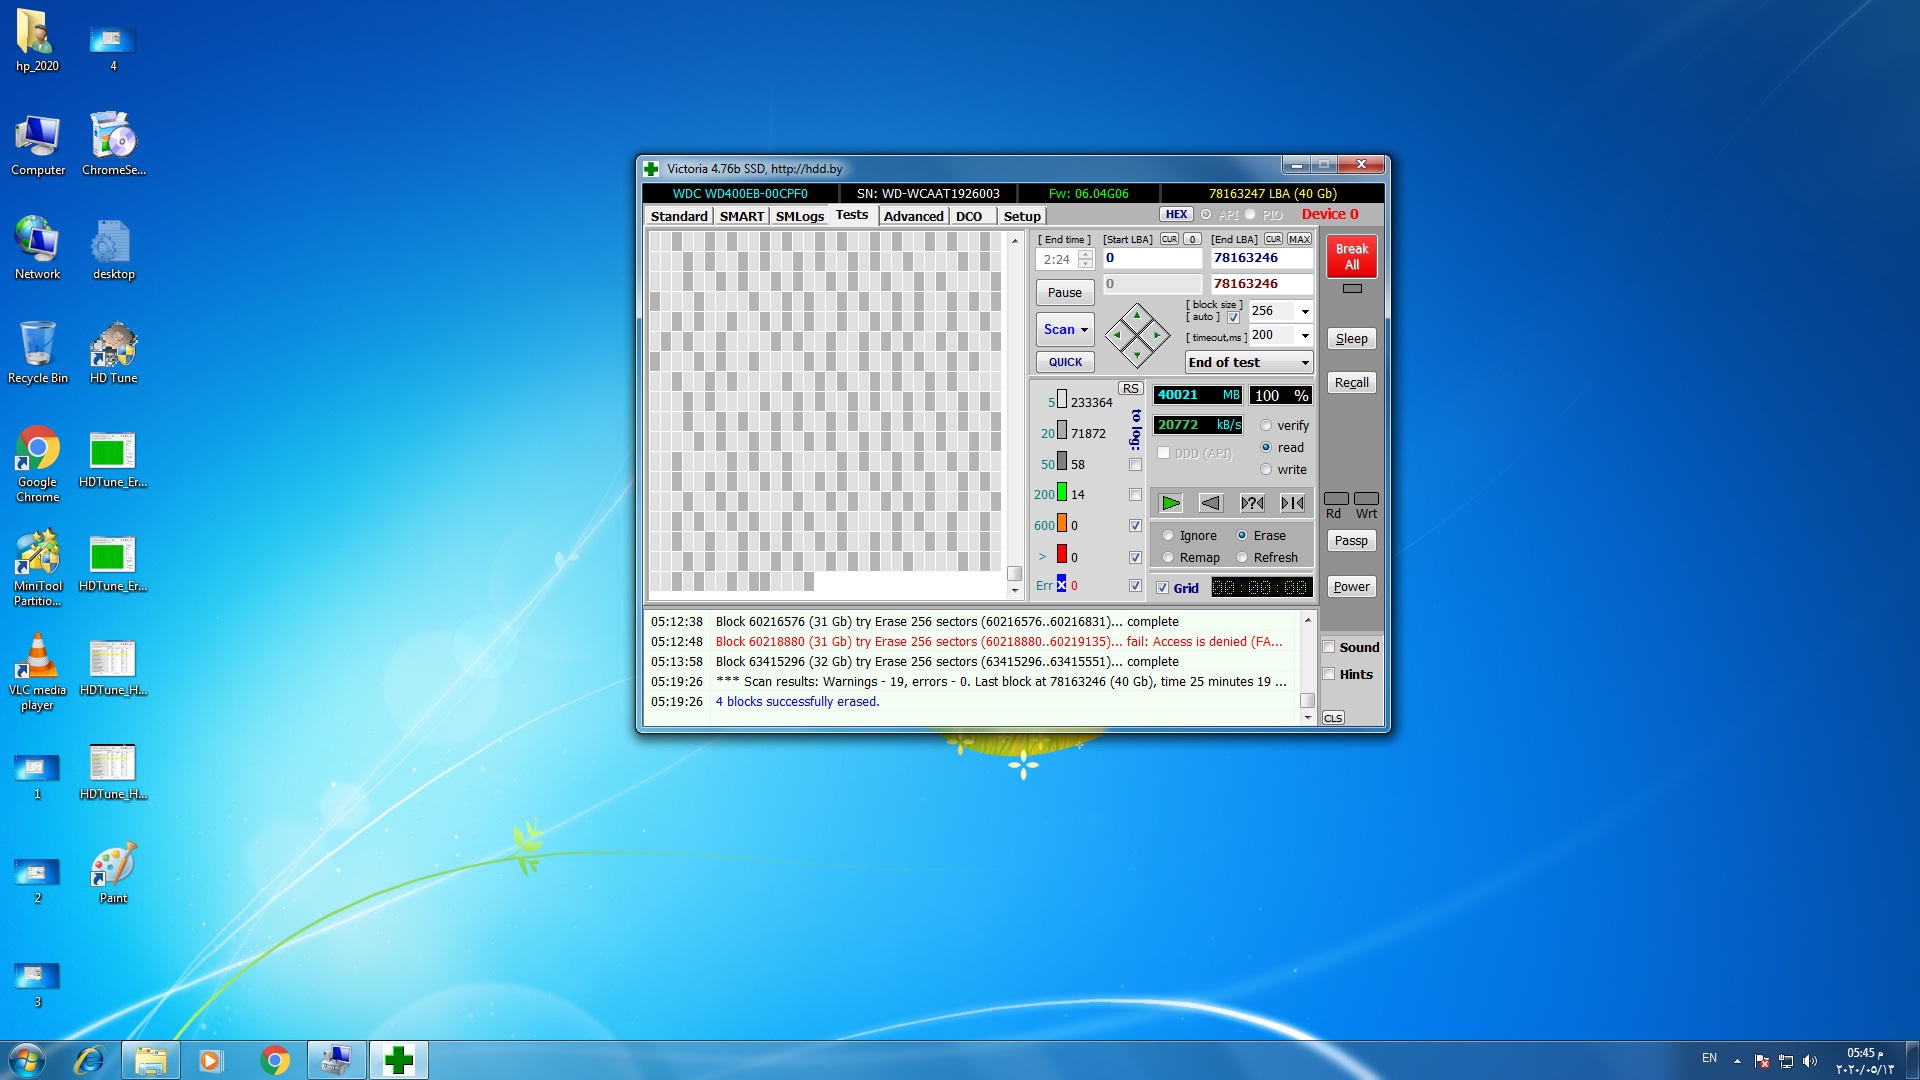Screen dimensions: 1920x1080
Task: Click the left arrow on the diamond navigator
Action: [1118, 335]
